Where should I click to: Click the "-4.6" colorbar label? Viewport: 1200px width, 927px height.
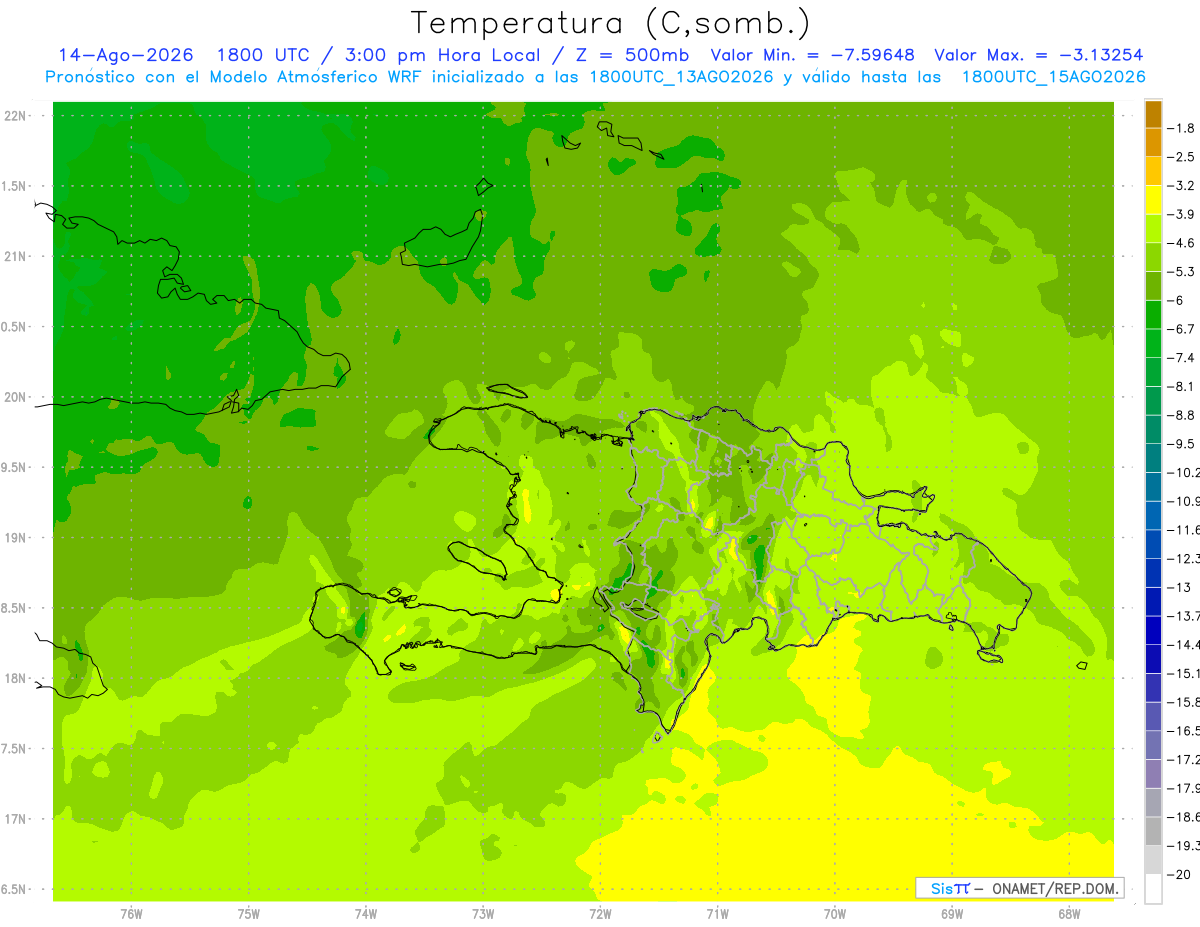pos(1181,243)
